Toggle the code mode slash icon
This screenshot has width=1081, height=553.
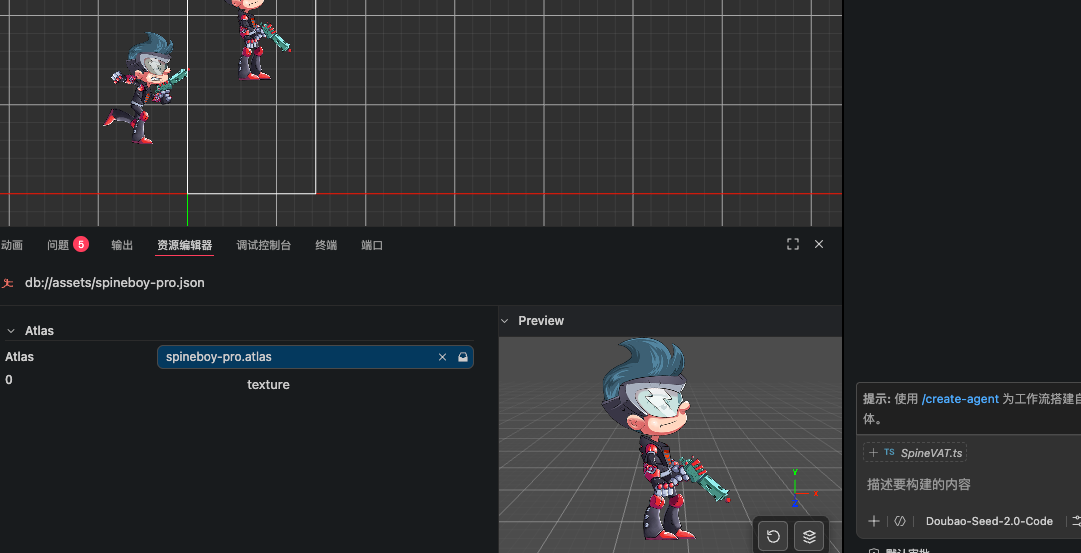[900, 521]
